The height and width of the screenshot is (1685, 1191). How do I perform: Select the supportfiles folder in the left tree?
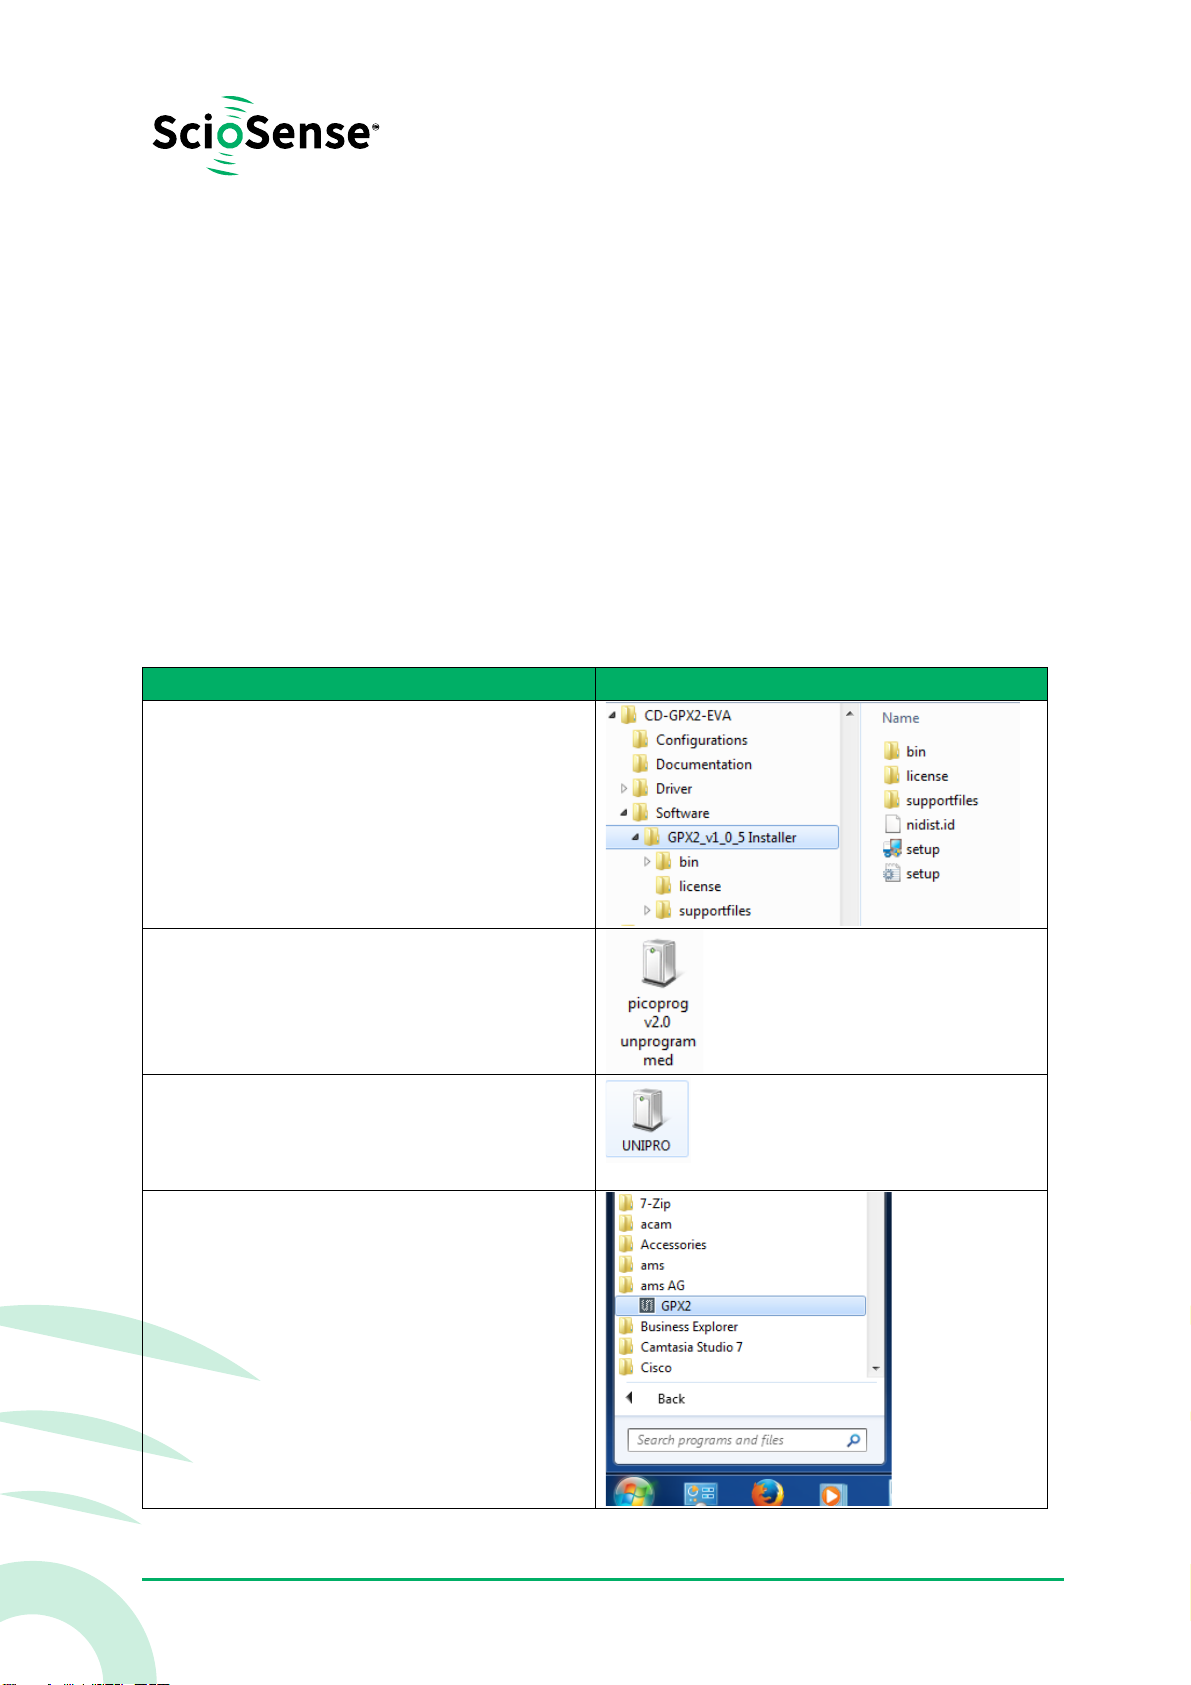coord(703,911)
